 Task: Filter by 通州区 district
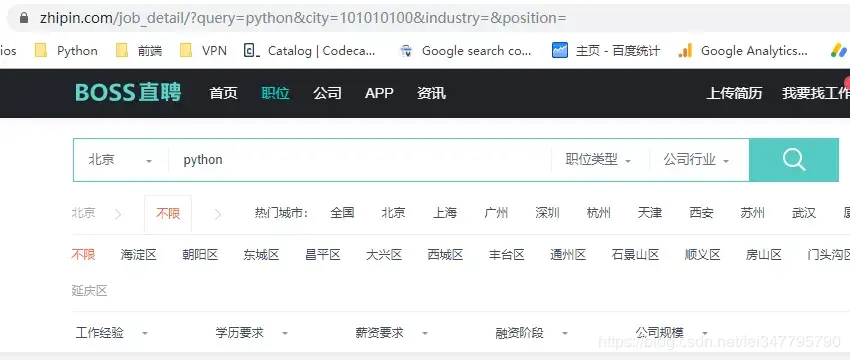coord(568,254)
